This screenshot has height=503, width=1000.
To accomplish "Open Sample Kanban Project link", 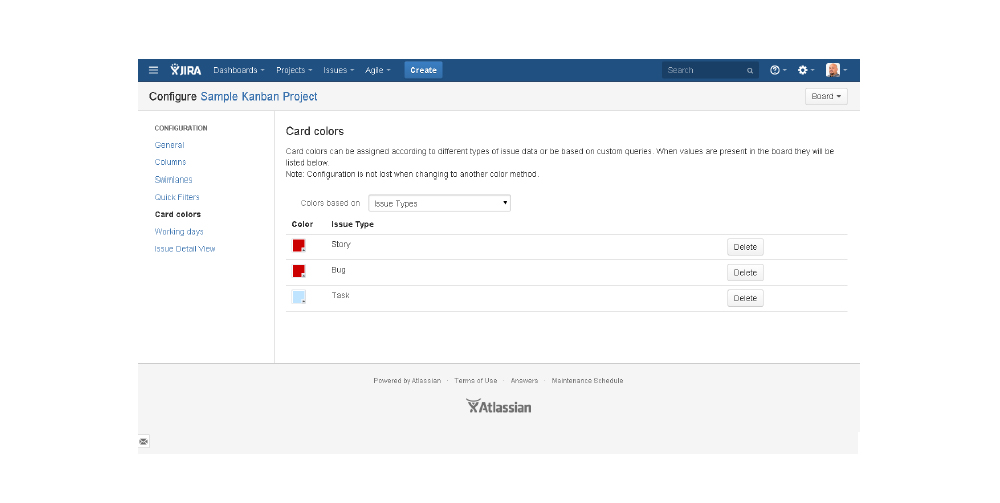I will pos(259,96).
